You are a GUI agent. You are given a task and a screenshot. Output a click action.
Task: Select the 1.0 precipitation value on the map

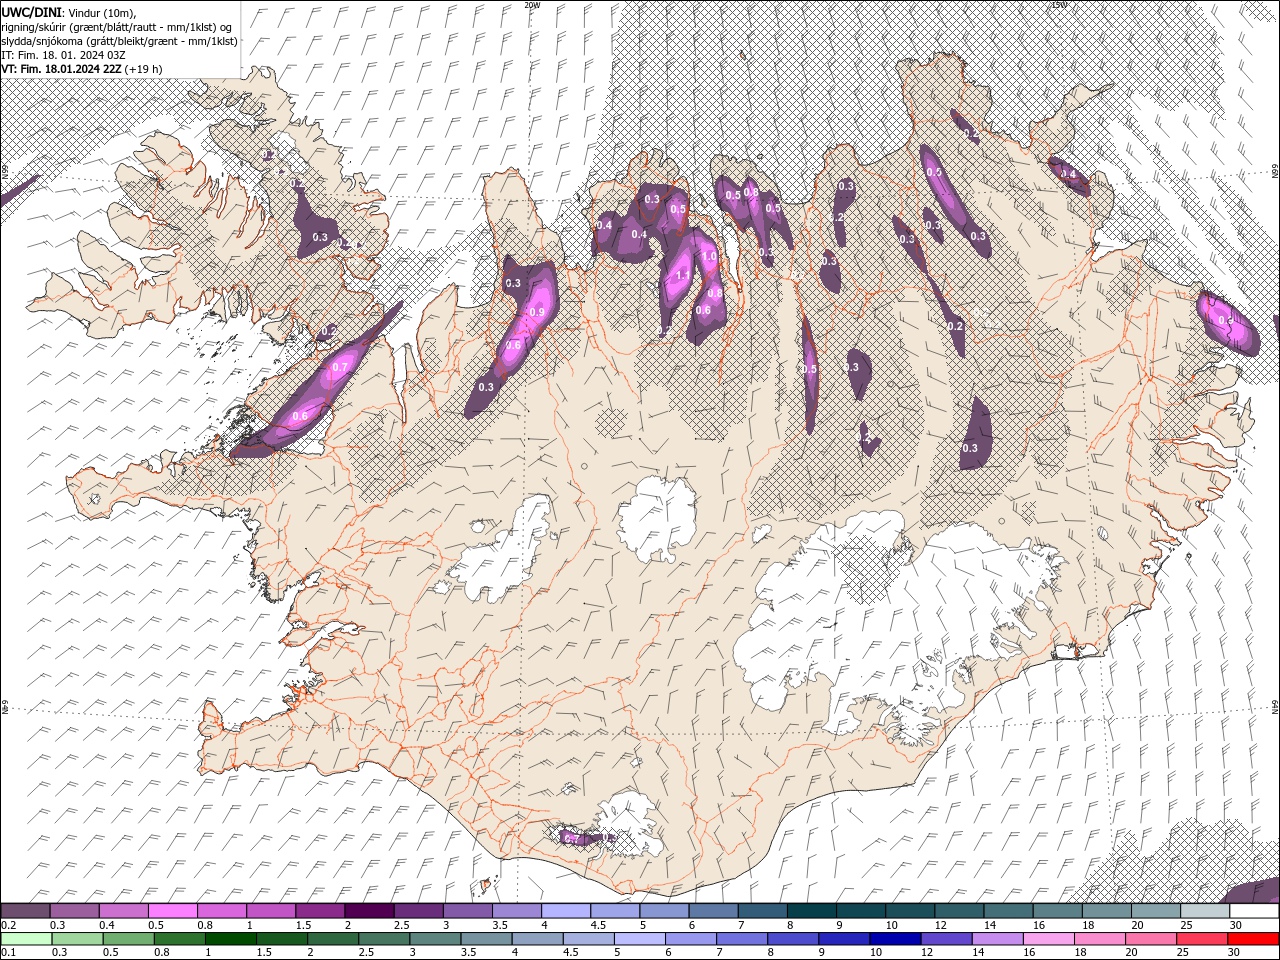(x=709, y=257)
